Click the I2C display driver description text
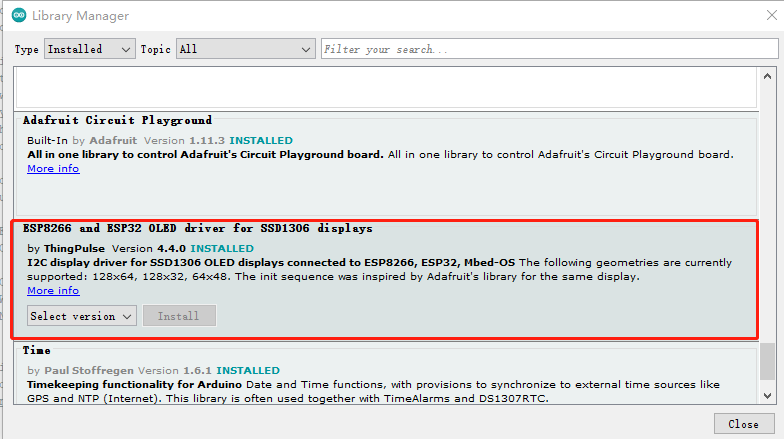The height and width of the screenshot is (439, 784). pyautogui.click(x=271, y=262)
